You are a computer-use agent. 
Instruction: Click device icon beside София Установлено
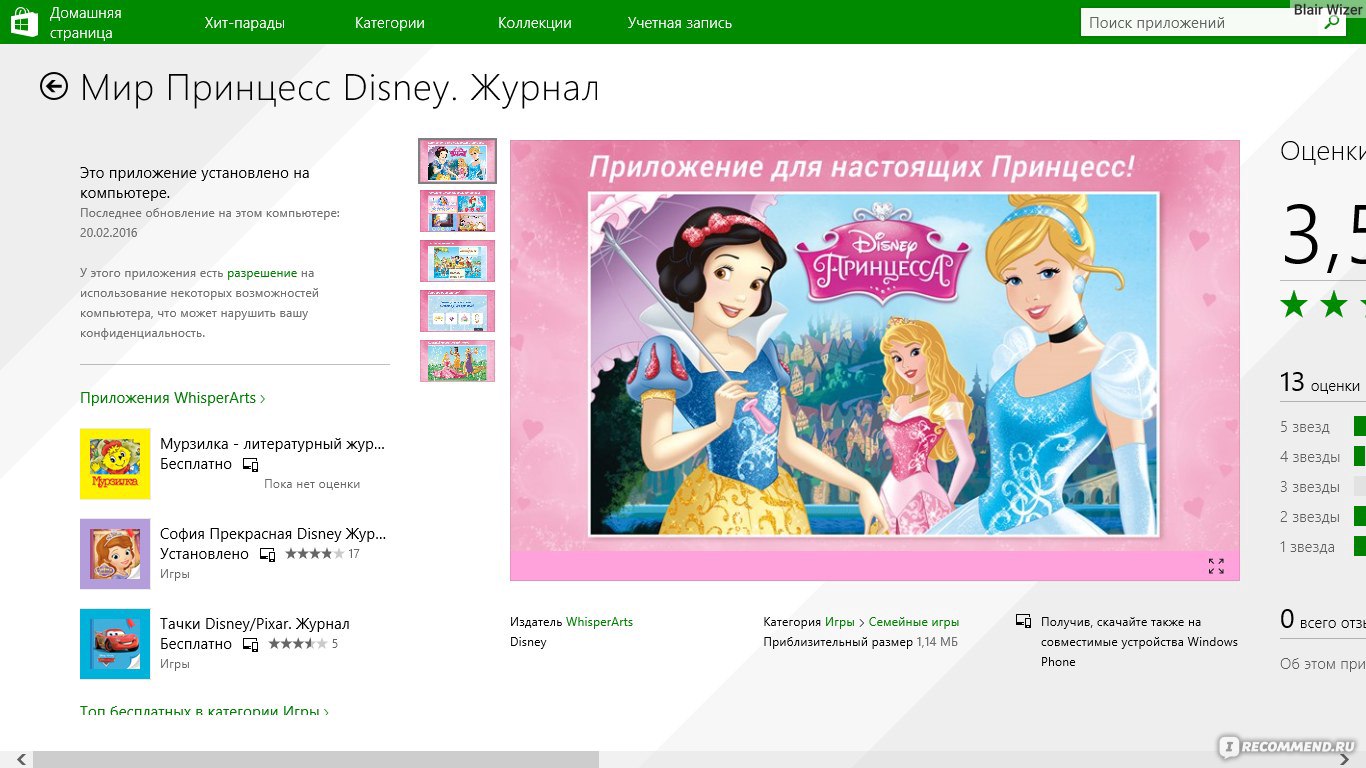pyautogui.click(x=267, y=555)
